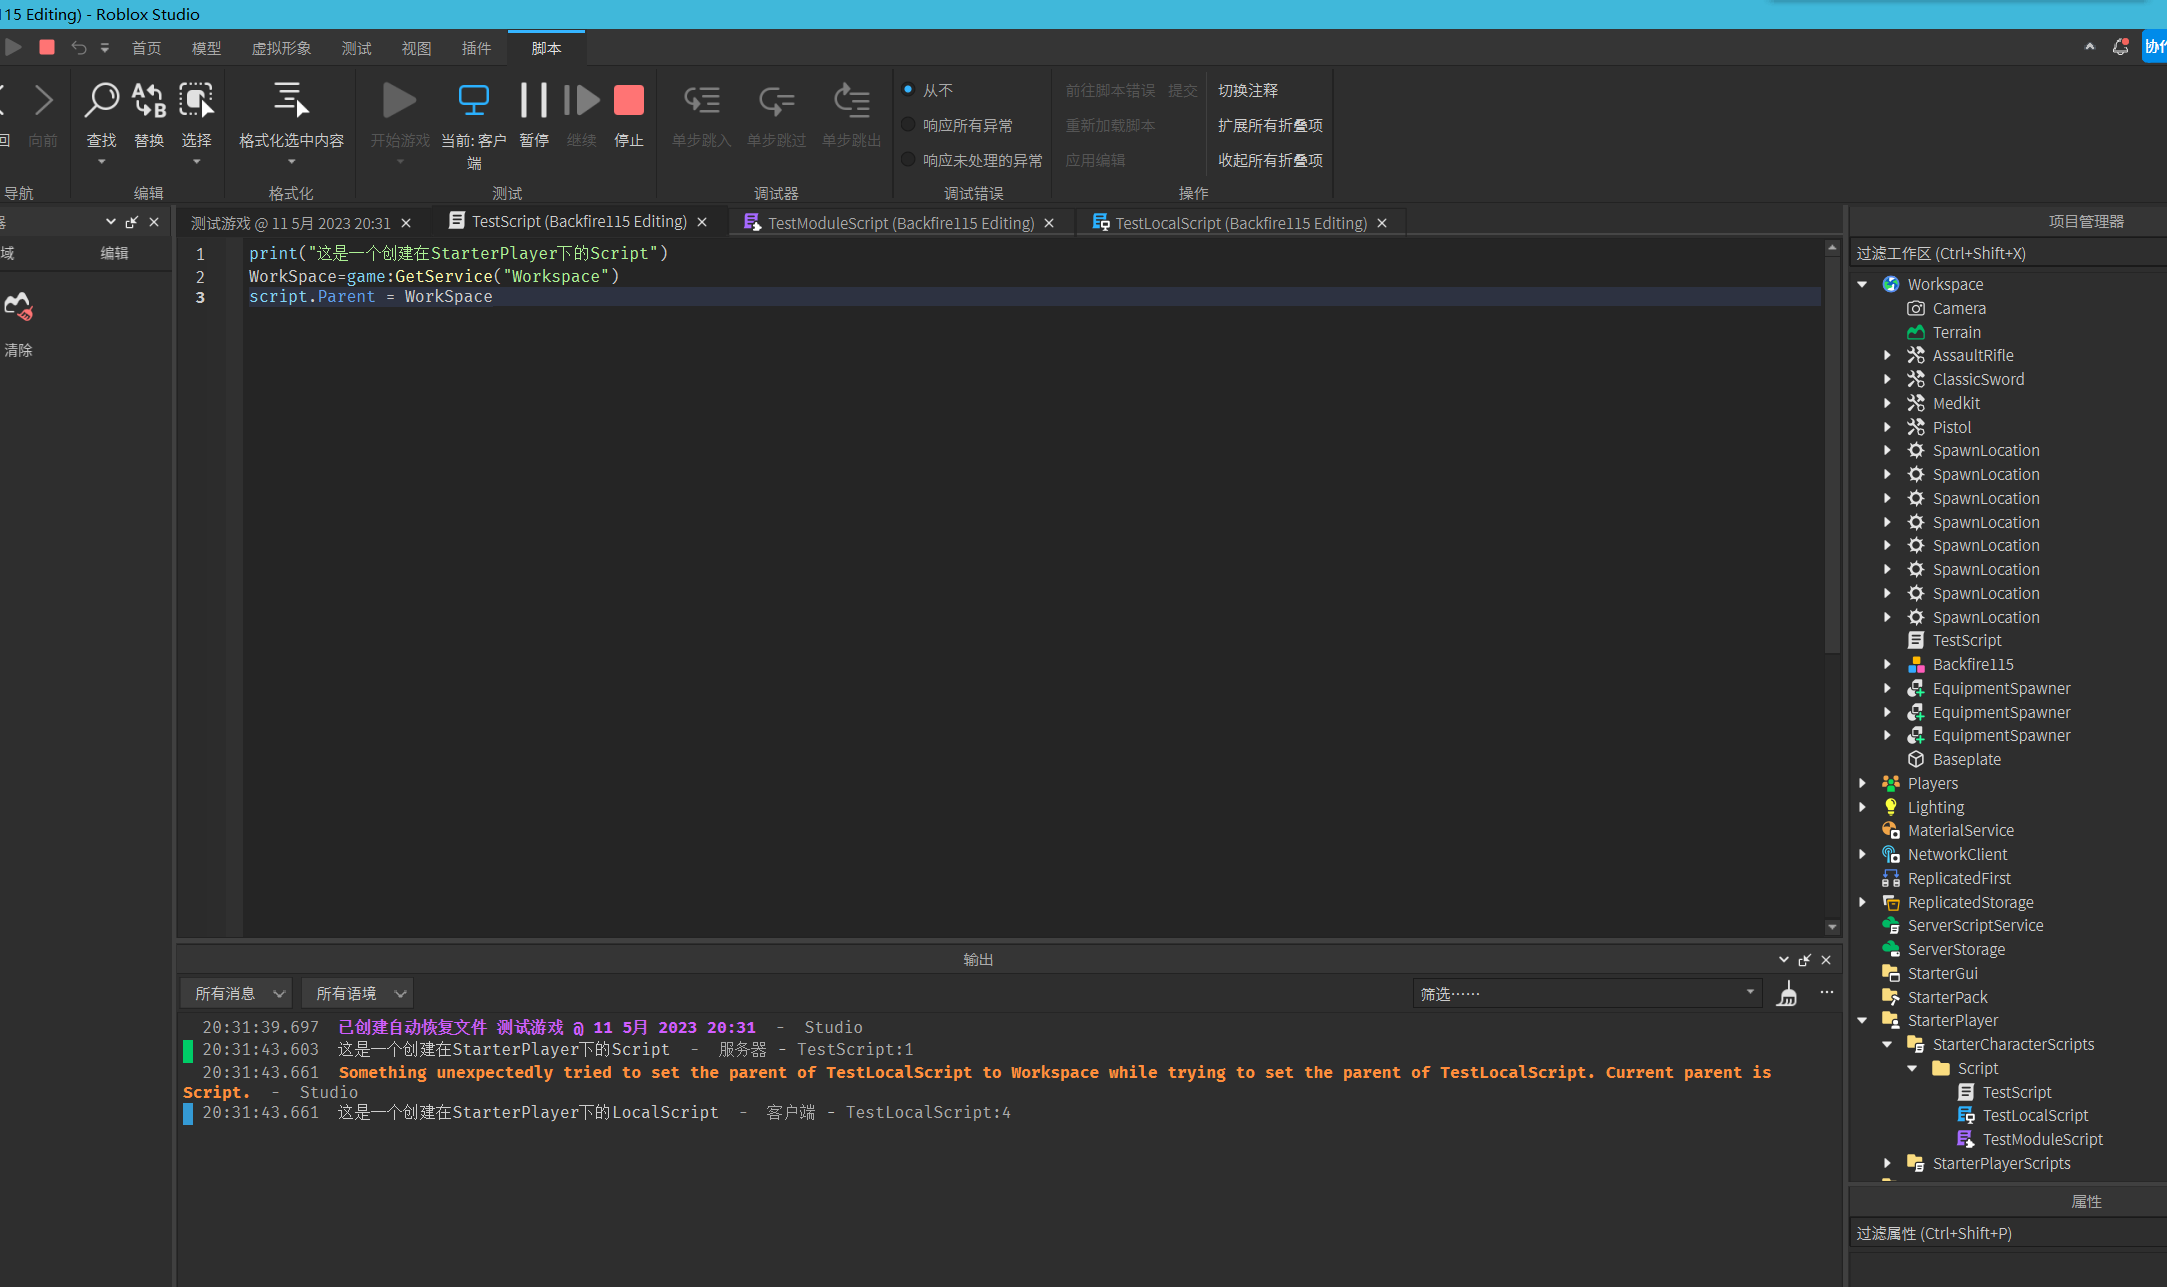
Task: Select TestLocalScript in the Explorer tree
Action: pyautogui.click(x=2035, y=1116)
